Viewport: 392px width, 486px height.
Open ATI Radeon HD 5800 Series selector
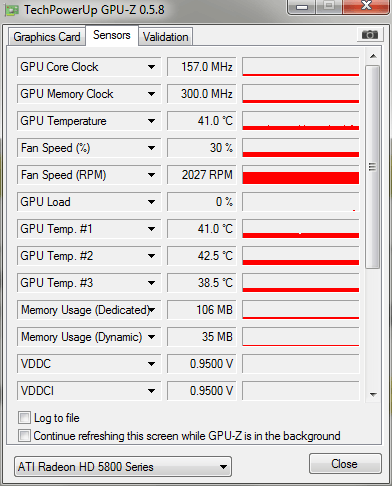coord(123,467)
